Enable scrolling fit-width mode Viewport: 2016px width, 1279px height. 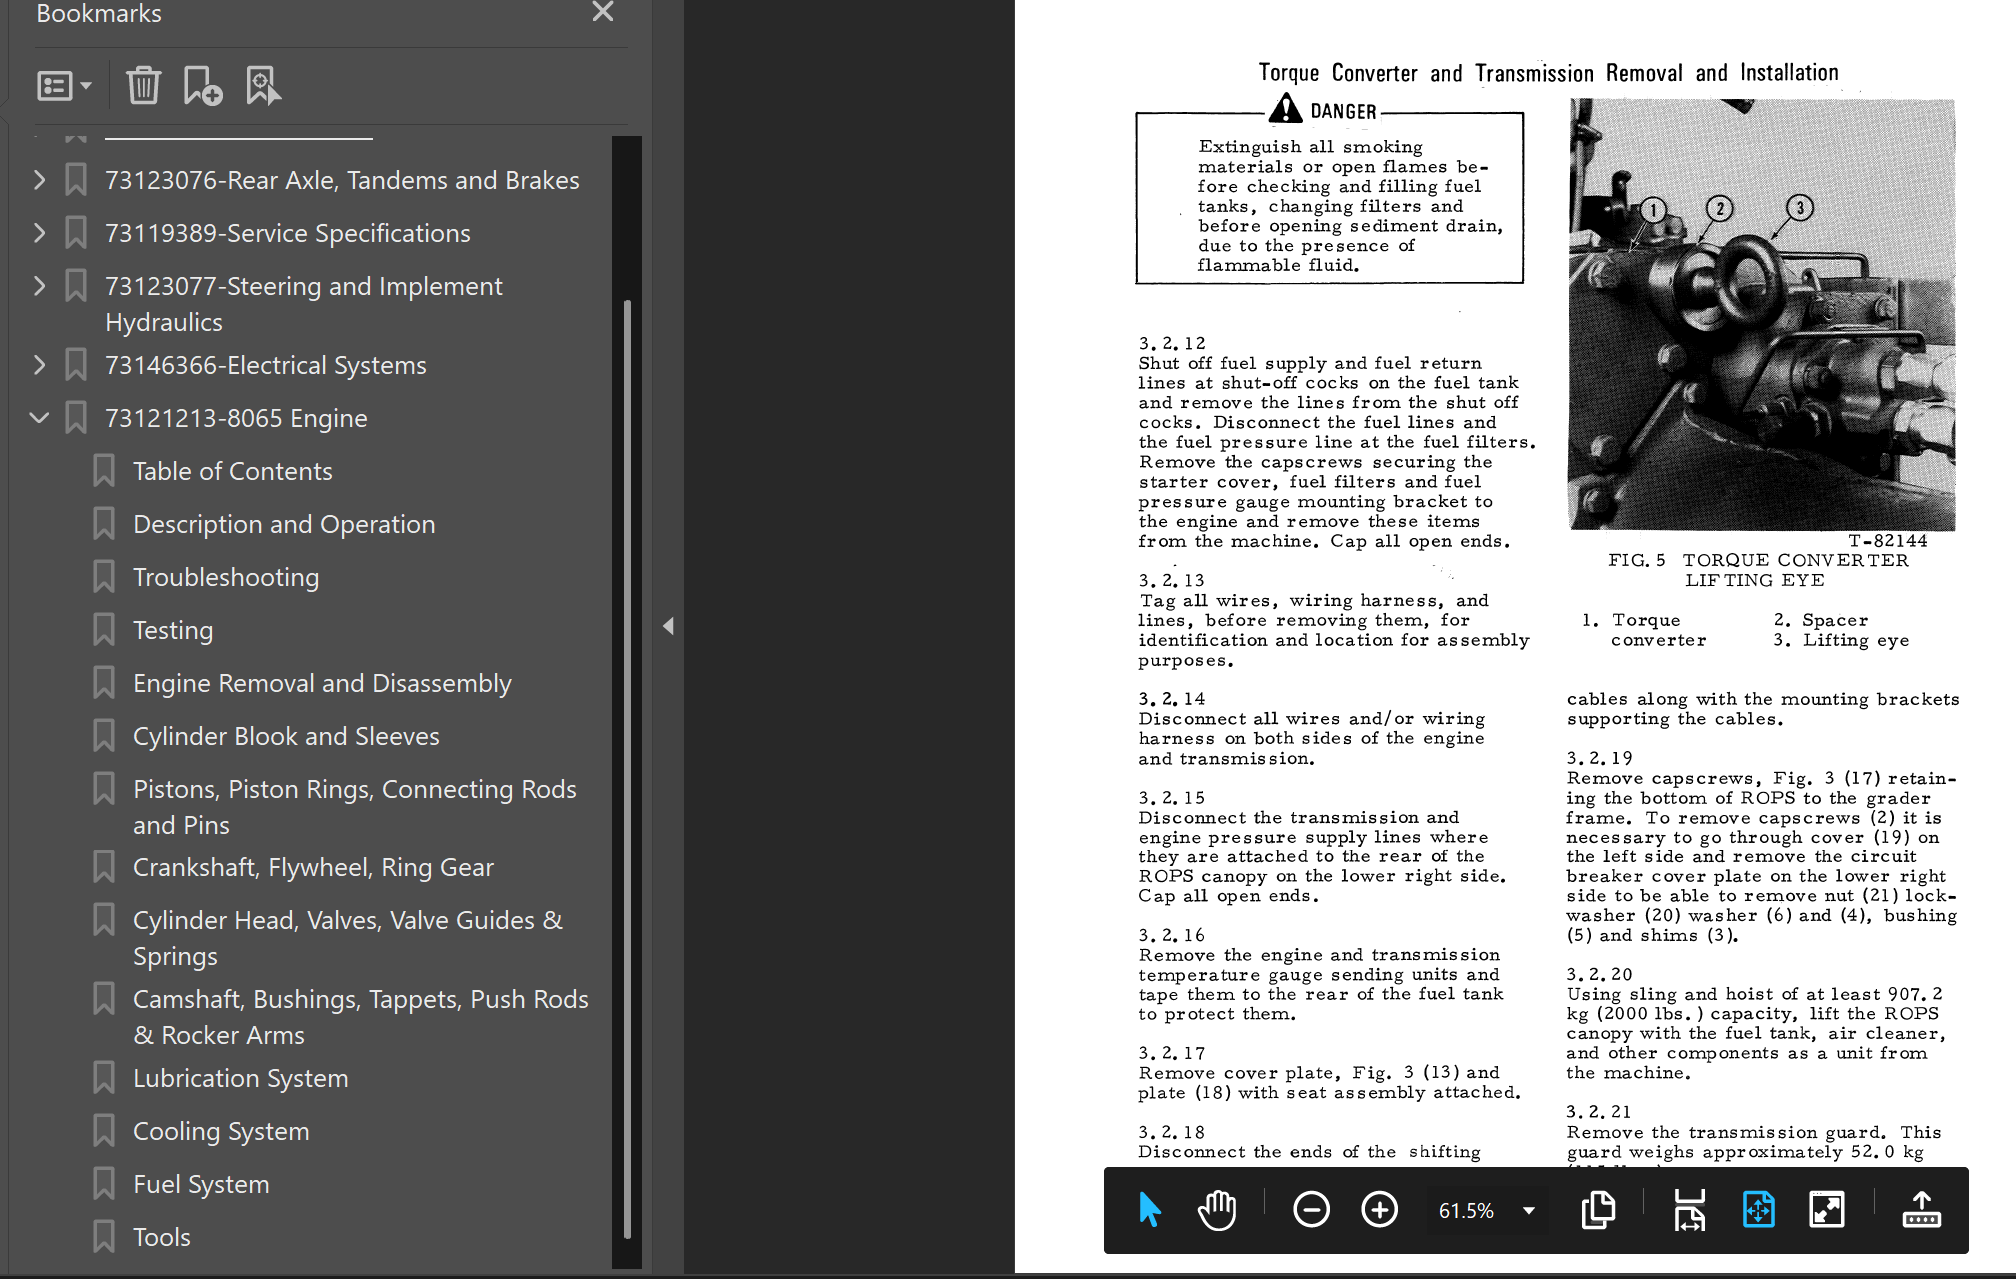(x=1690, y=1210)
